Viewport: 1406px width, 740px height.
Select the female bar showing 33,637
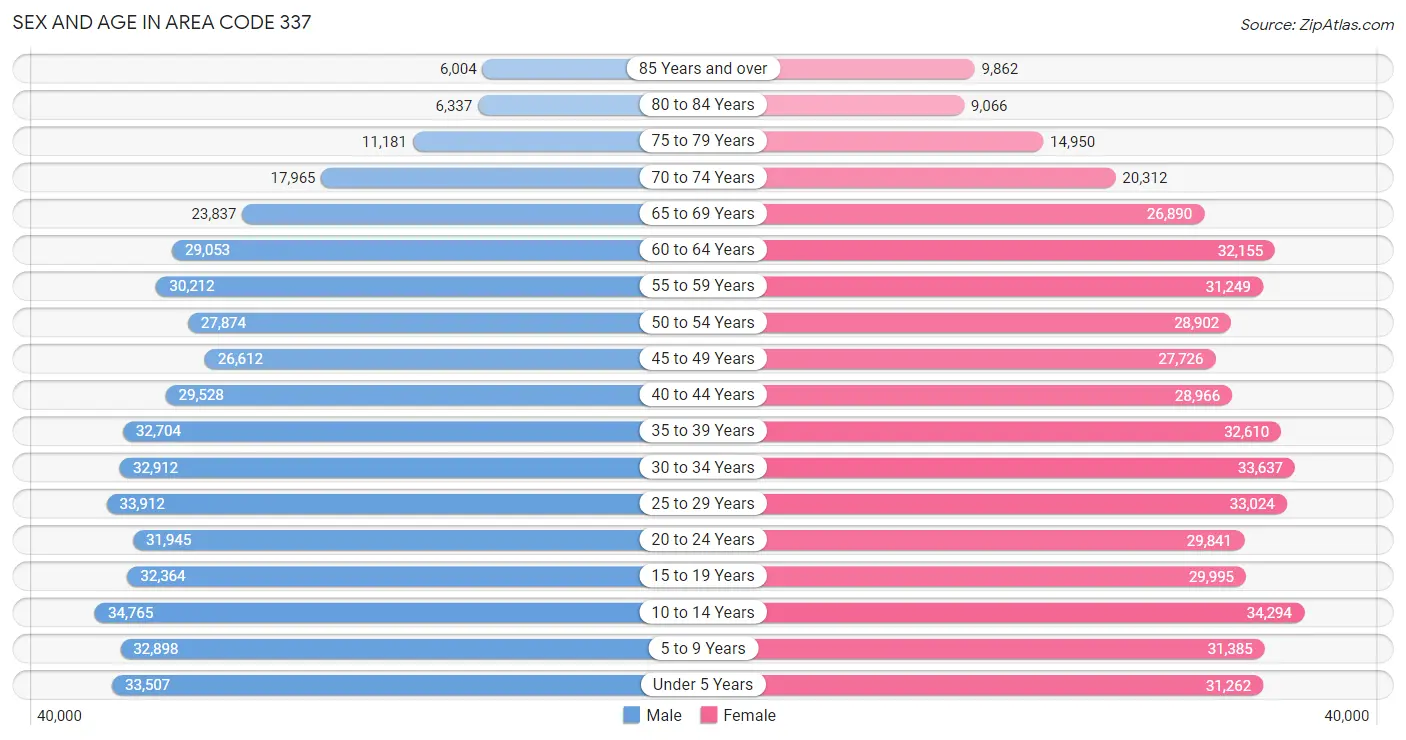pyautogui.click(x=999, y=467)
